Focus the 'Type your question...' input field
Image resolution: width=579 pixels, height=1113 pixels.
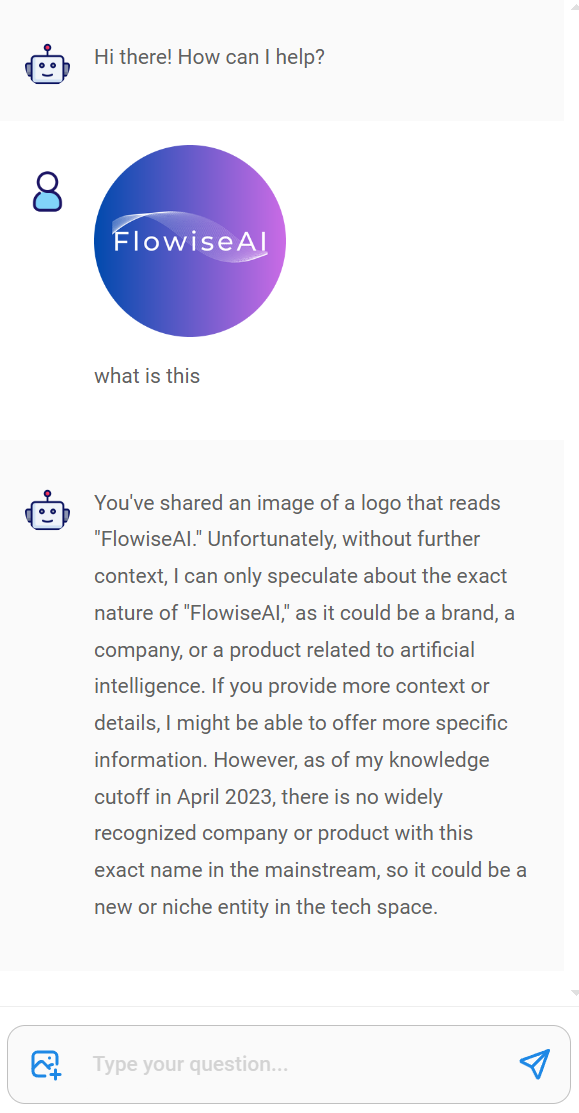(x=298, y=1064)
